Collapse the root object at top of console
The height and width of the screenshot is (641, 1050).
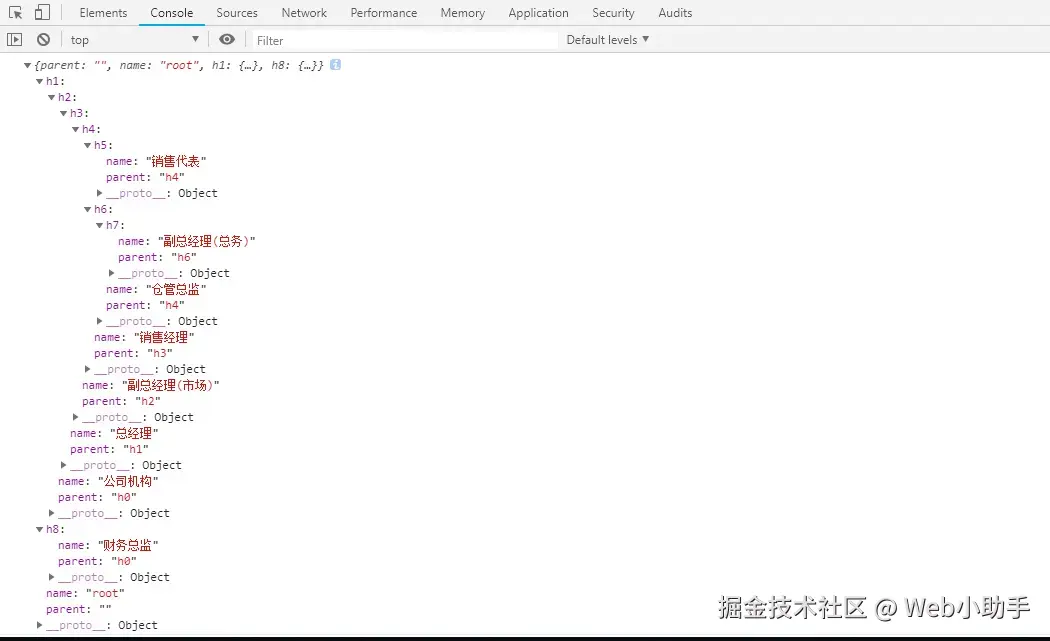pyautogui.click(x=25, y=64)
